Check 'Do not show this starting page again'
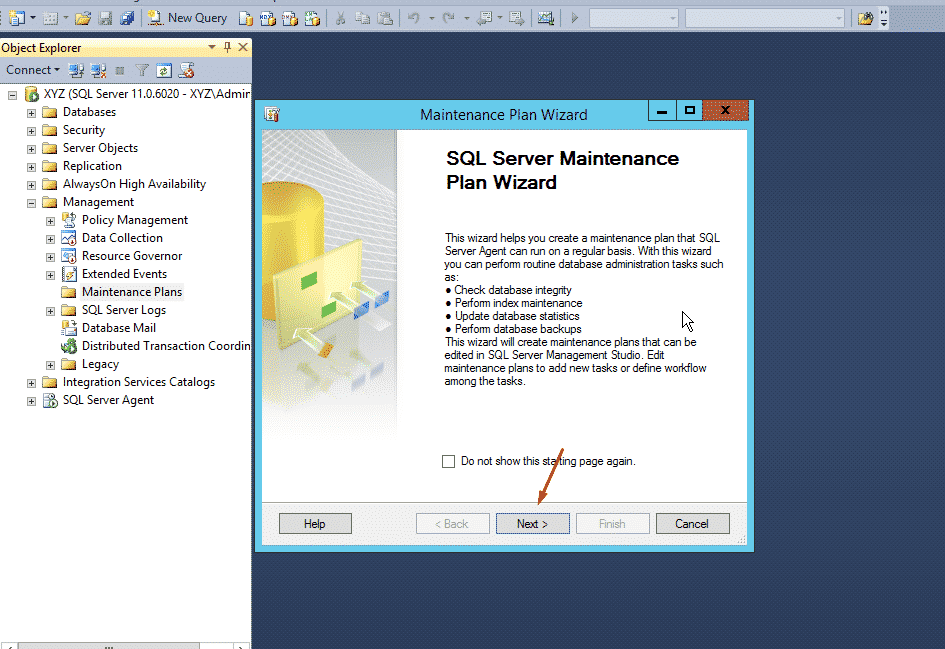Screen dimensions: 945x649 [448, 461]
